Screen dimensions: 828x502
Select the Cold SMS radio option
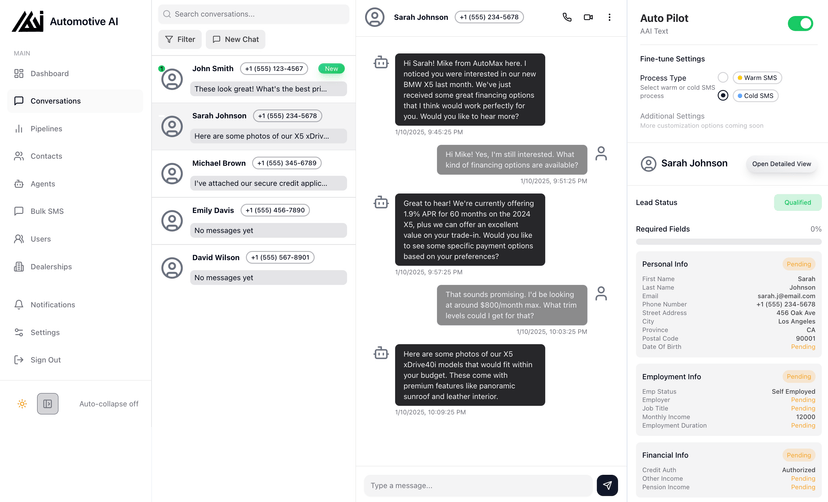[x=723, y=96]
